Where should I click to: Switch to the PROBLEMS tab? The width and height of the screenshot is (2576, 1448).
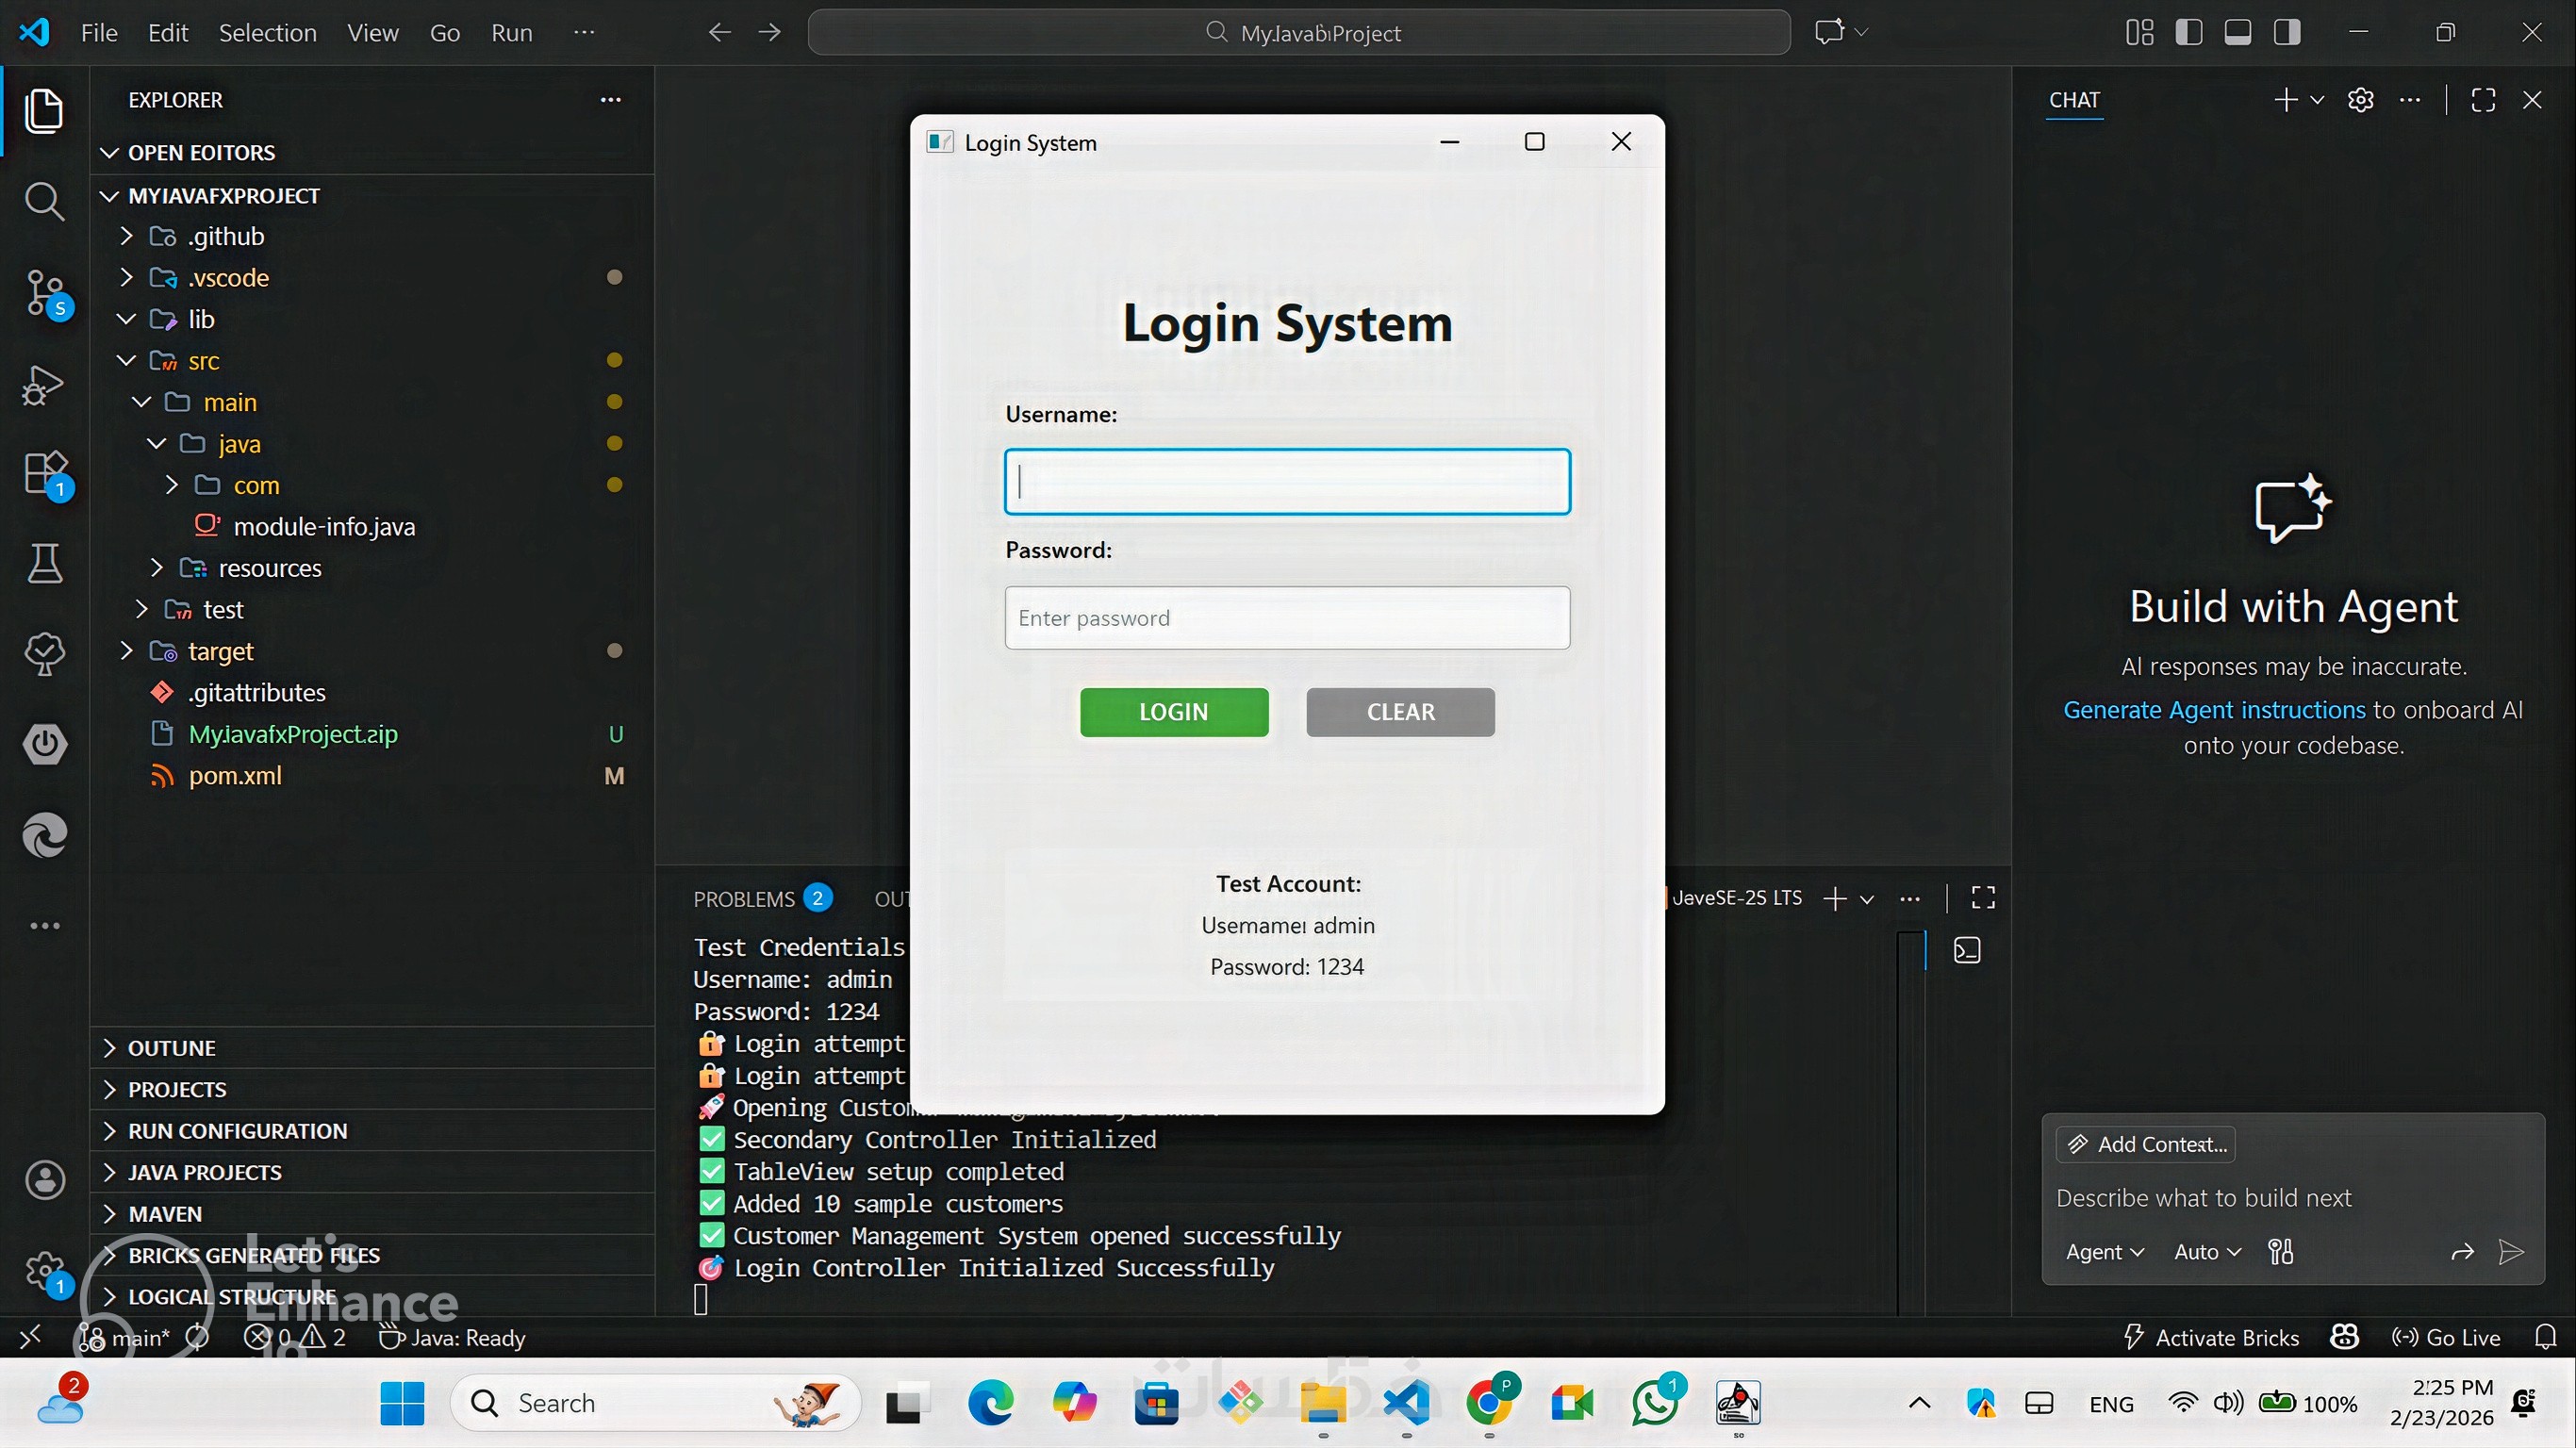(743, 899)
